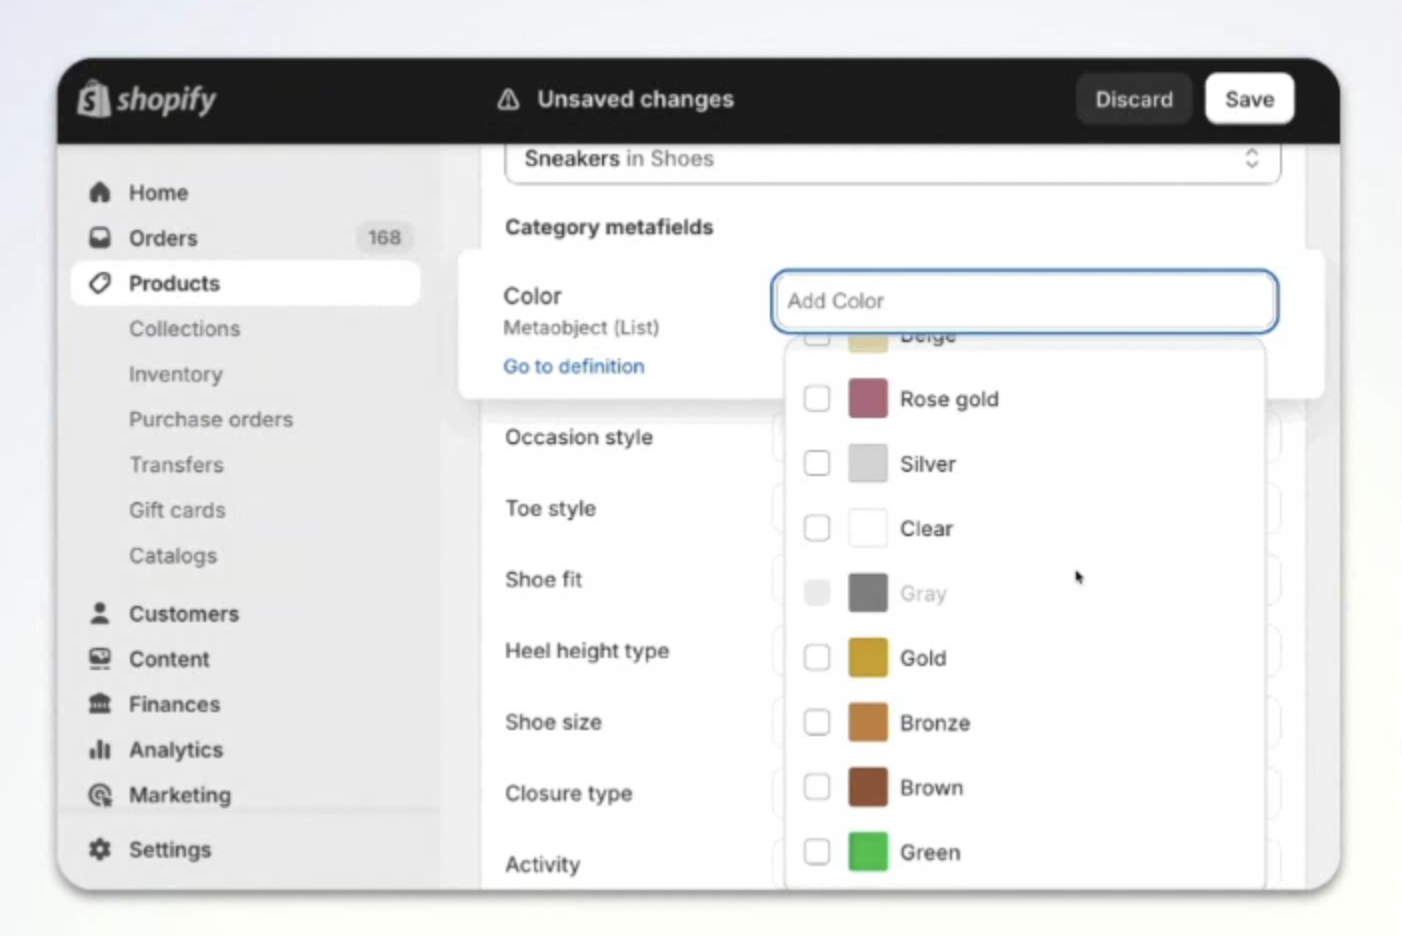Click the Content icon in sidebar
1402x936 pixels.
(x=100, y=659)
